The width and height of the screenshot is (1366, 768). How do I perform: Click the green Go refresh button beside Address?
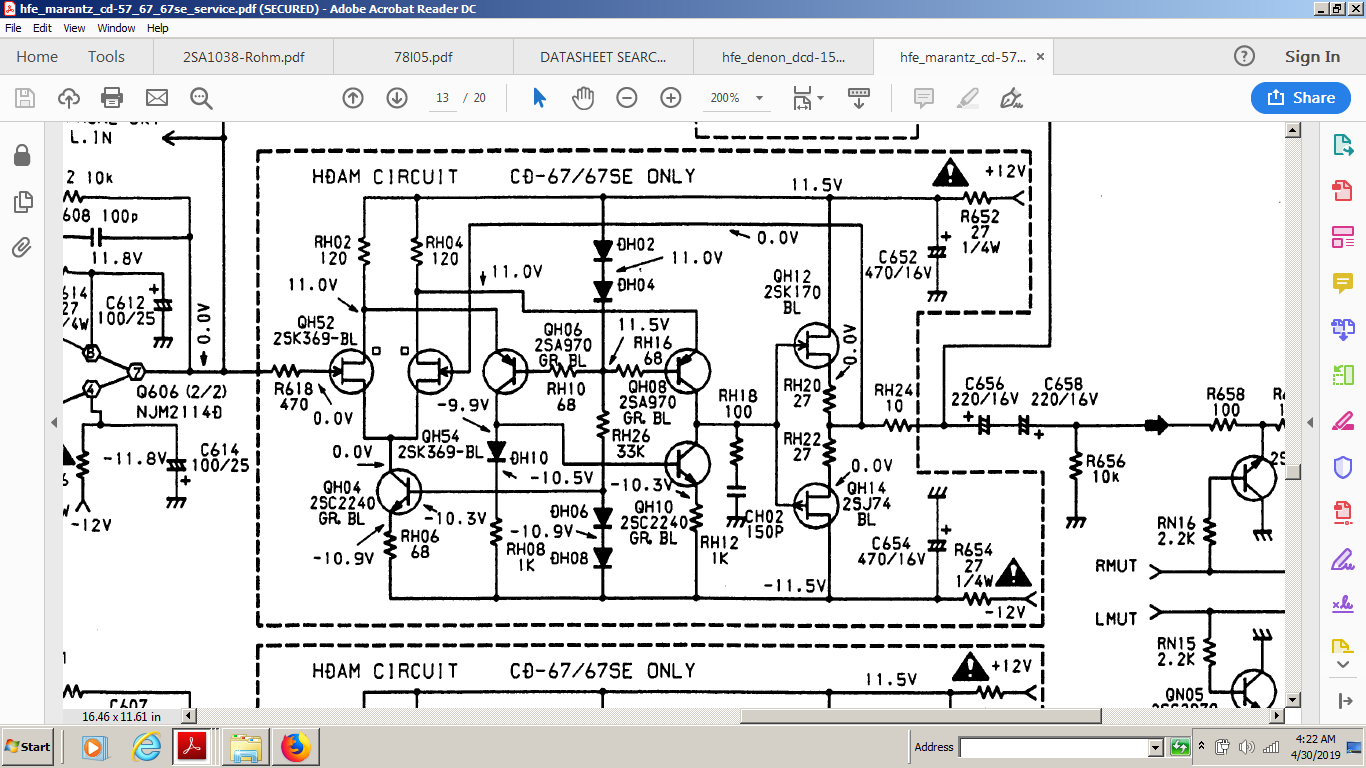[x=1180, y=747]
